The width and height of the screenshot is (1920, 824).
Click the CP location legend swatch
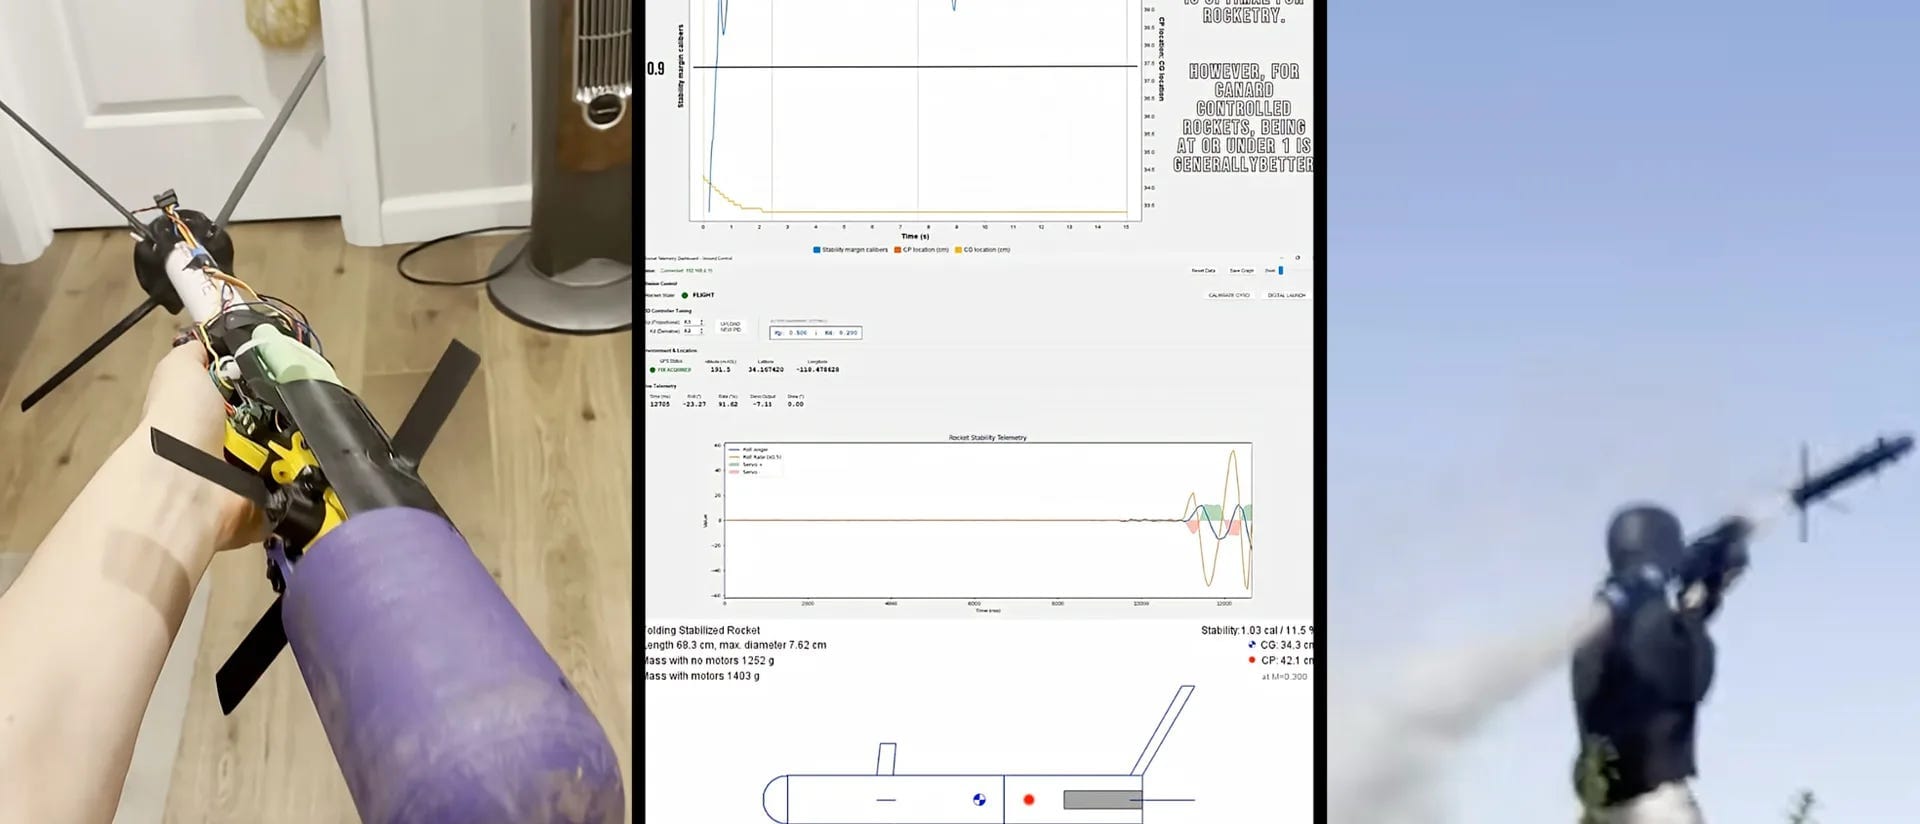(x=898, y=250)
